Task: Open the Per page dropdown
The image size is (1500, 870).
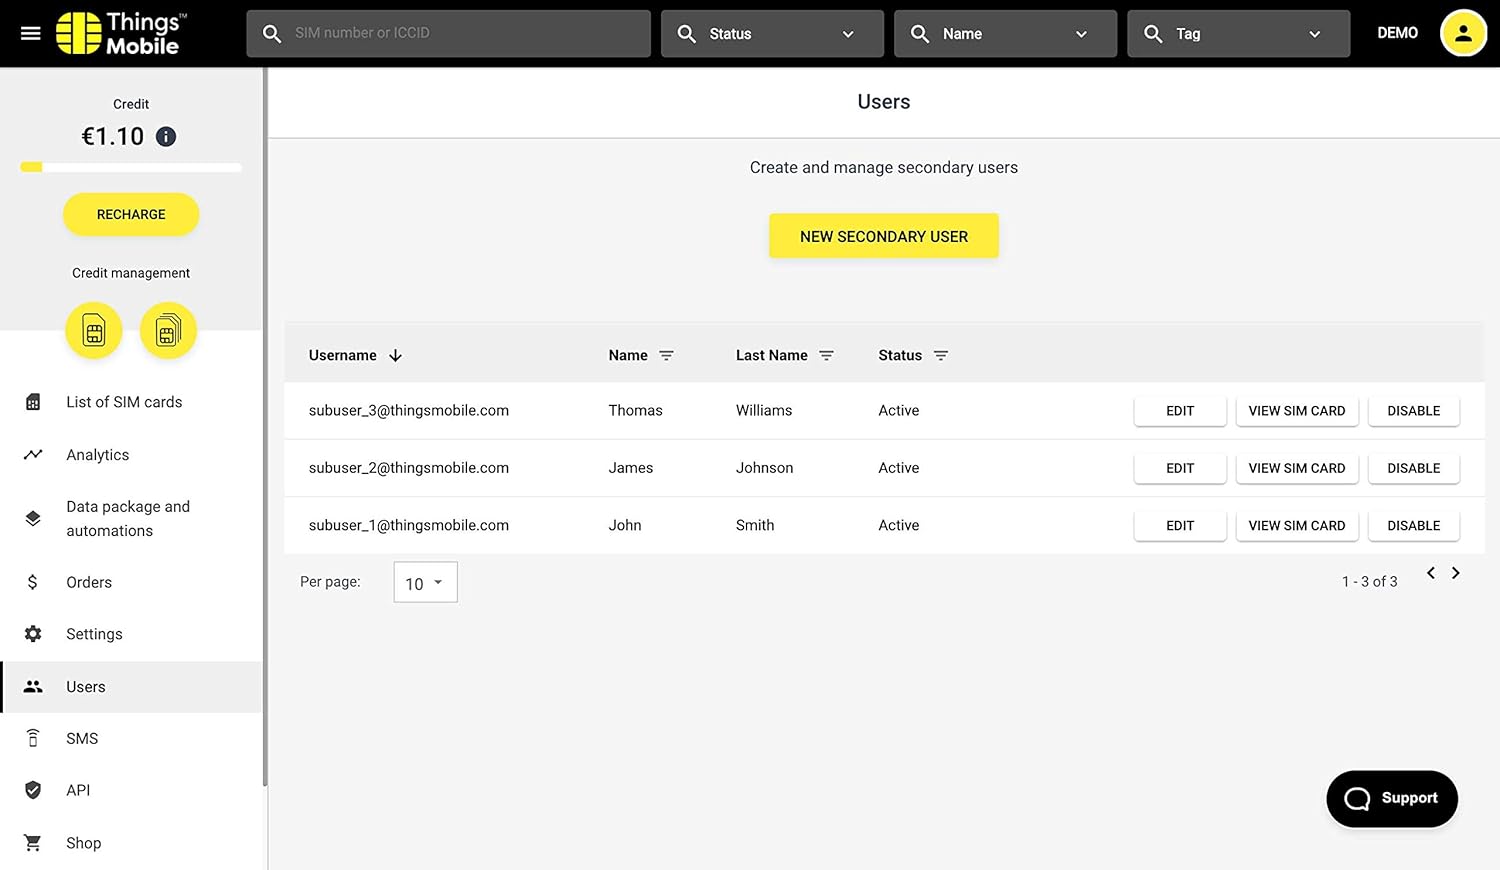Action: pyautogui.click(x=425, y=583)
